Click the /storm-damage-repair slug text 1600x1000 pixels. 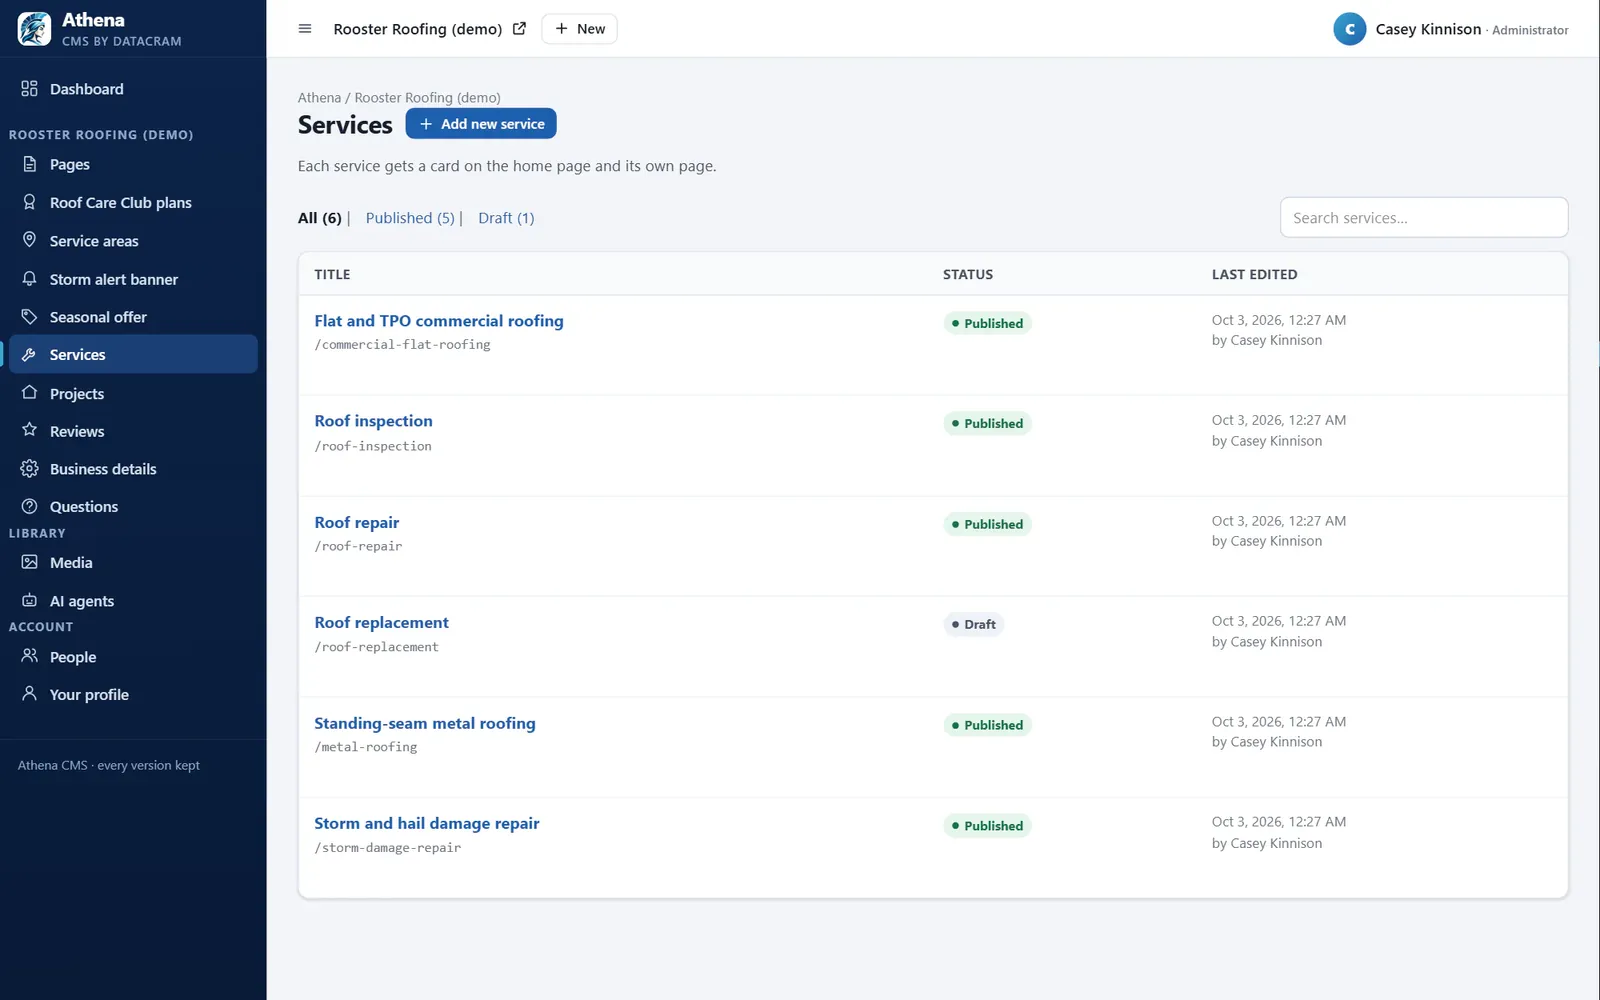click(x=388, y=848)
